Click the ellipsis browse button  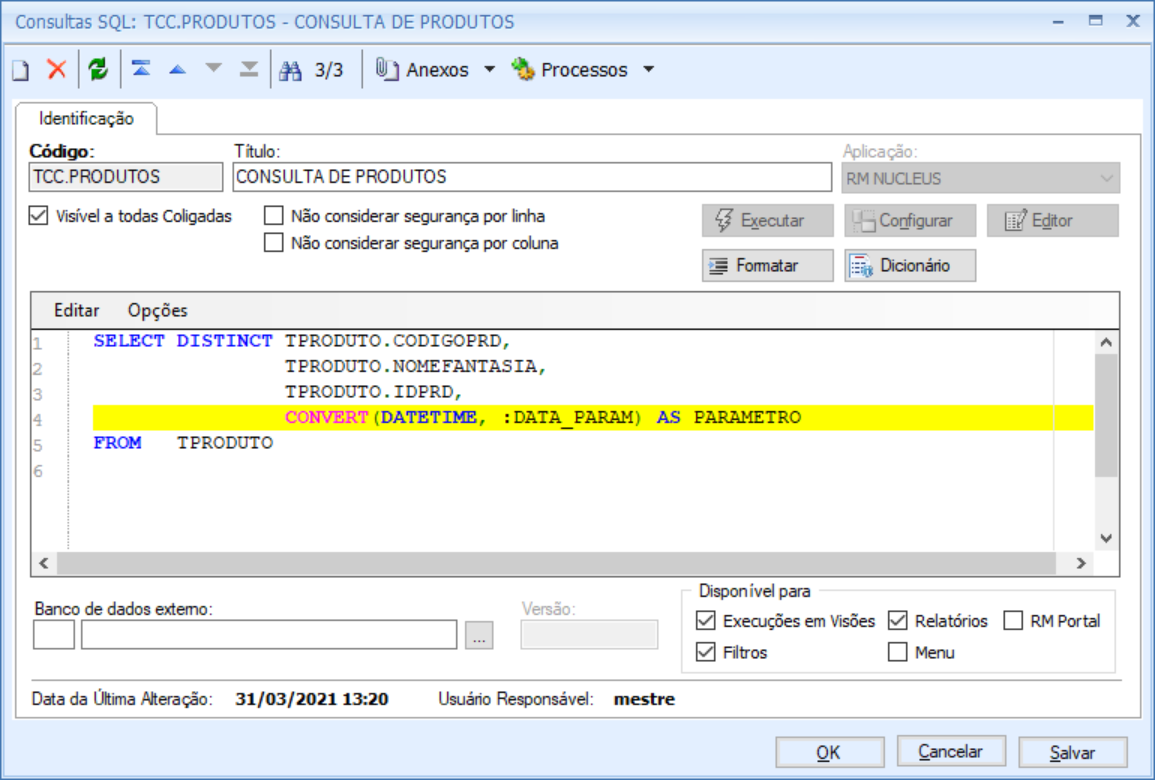479,635
